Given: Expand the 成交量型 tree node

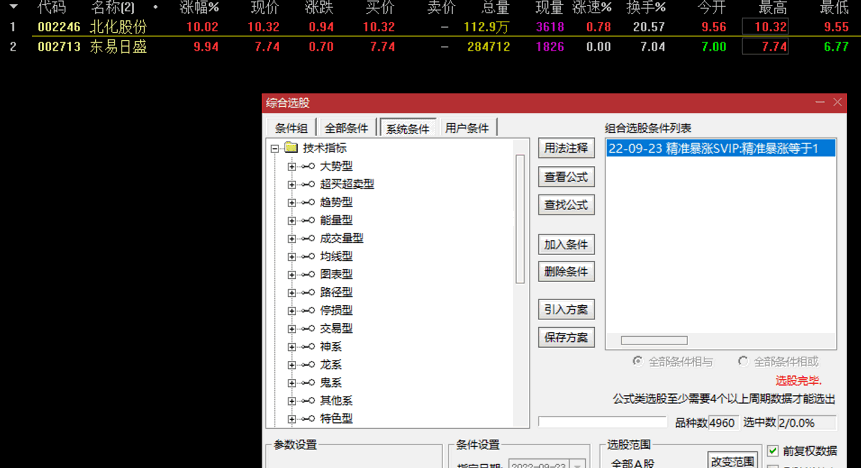Looking at the screenshot, I should pos(292,239).
